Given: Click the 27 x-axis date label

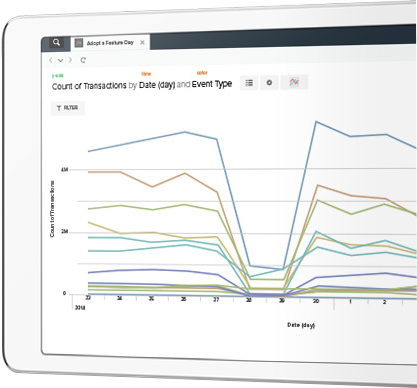Looking at the screenshot, I should point(216,300).
